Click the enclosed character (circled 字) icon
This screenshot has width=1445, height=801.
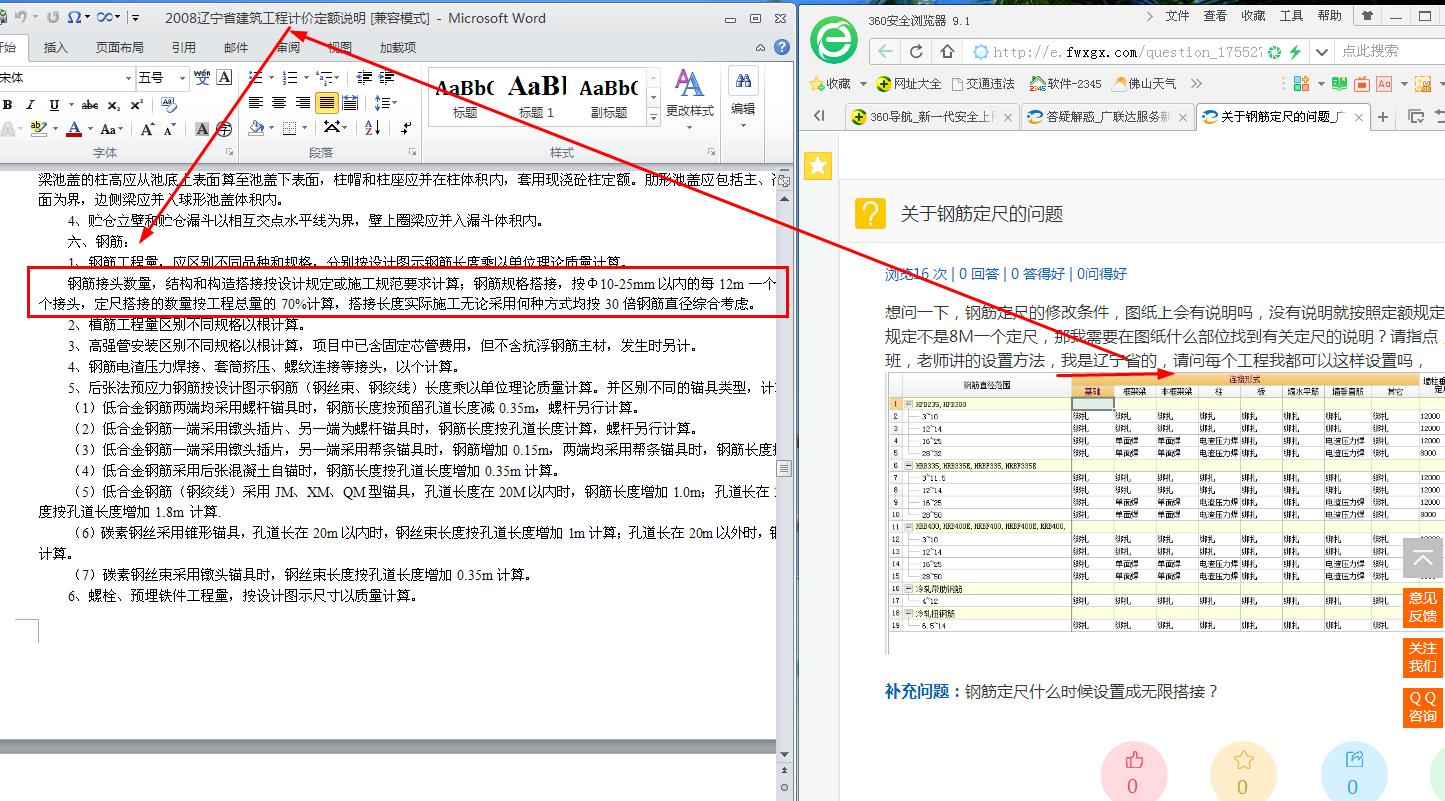point(224,129)
